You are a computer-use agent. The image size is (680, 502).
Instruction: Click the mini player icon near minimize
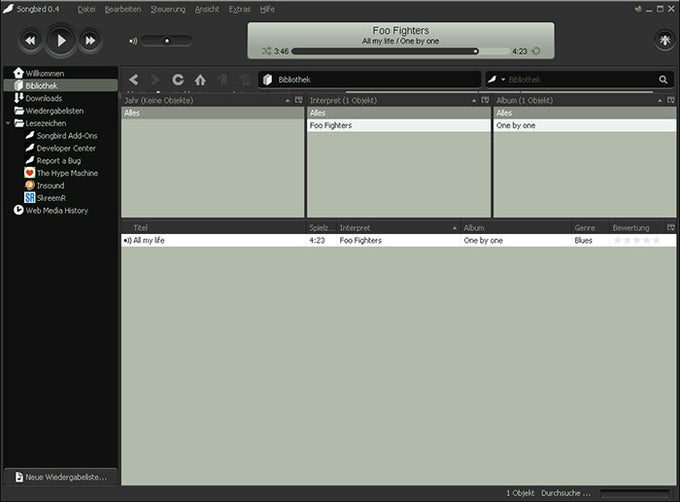(x=638, y=9)
